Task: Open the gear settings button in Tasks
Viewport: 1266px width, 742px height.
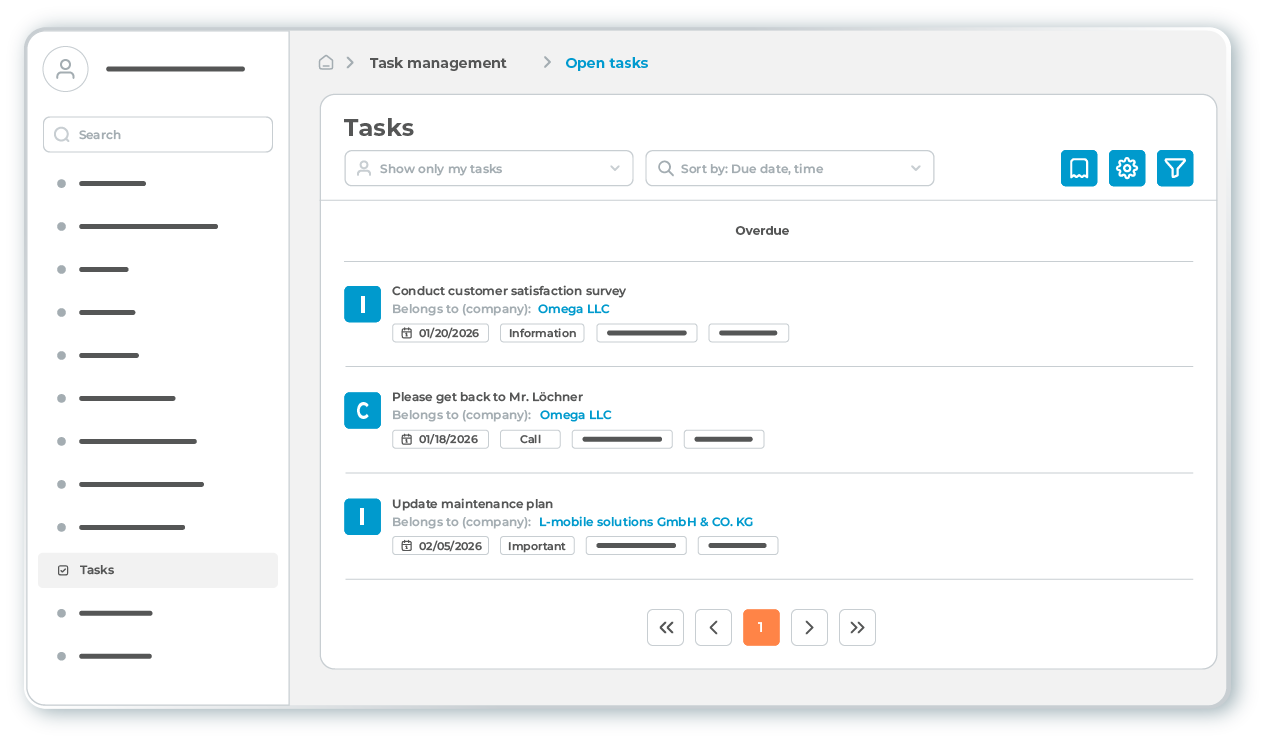Action: pyautogui.click(x=1127, y=168)
